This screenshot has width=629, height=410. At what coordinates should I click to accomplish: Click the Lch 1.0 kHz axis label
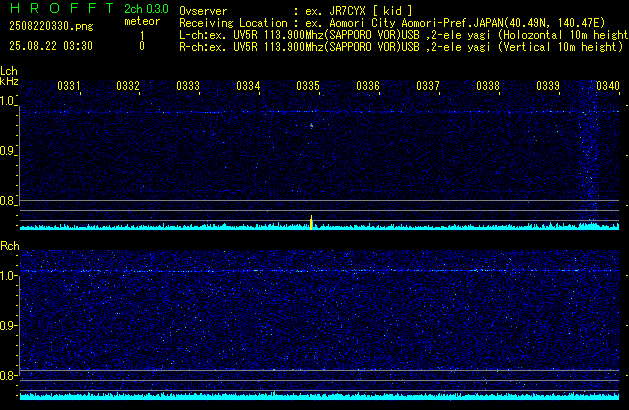[x=8, y=101]
